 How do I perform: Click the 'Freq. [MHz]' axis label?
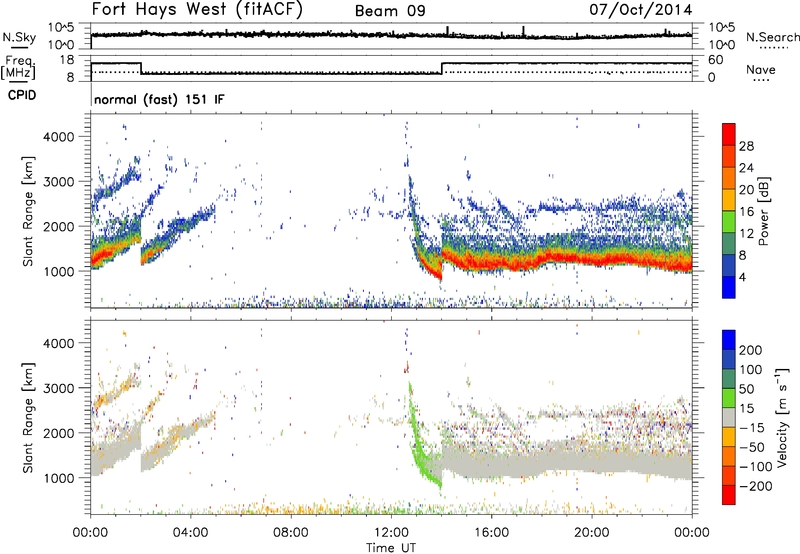[19, 68]
